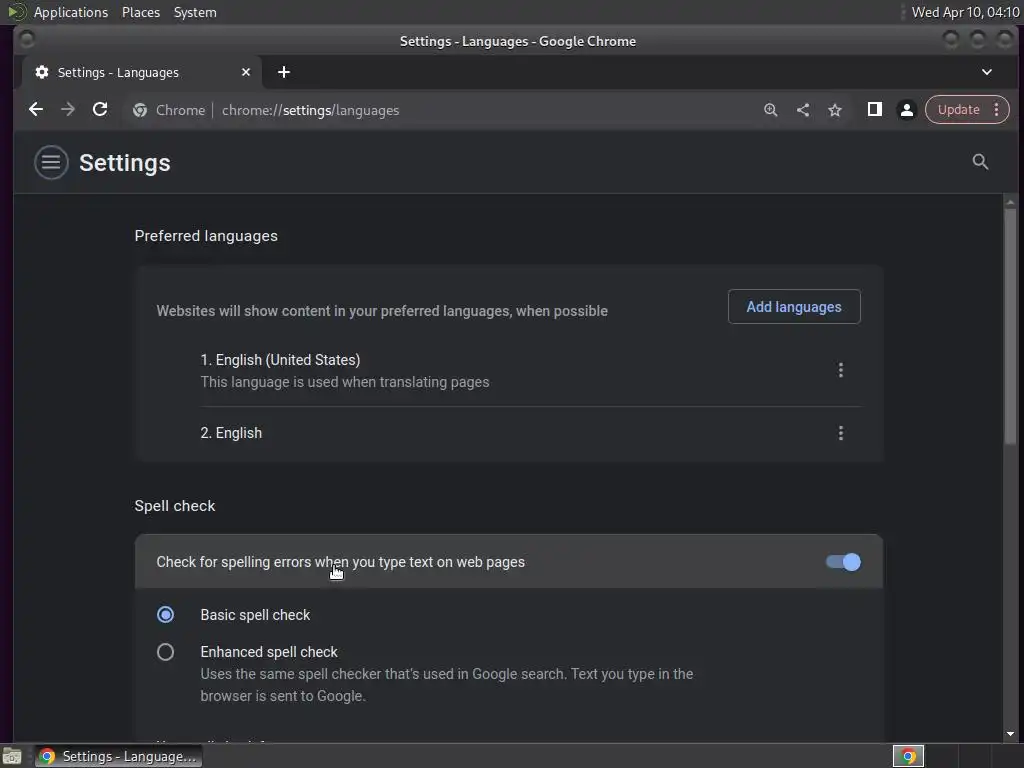The image size is (1024, 768).
Task: Click the back navigation arrow
Action: pyautogui.click(x=36, y=110)
